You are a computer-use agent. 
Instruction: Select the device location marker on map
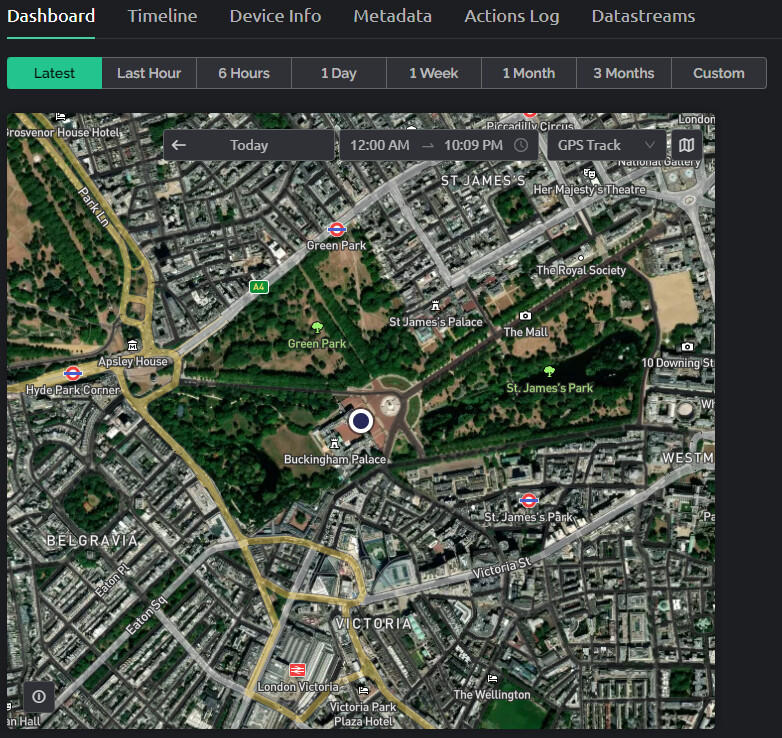tap(361, 421)
